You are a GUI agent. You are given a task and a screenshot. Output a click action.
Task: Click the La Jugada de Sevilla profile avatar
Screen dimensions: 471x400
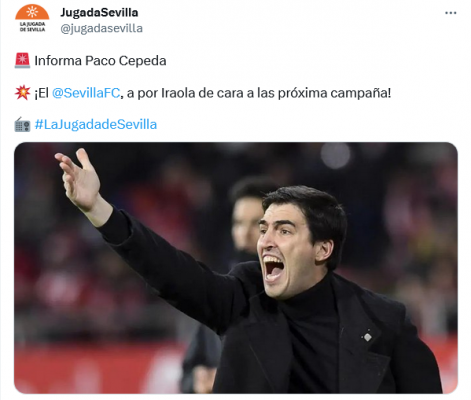point(32,18)
